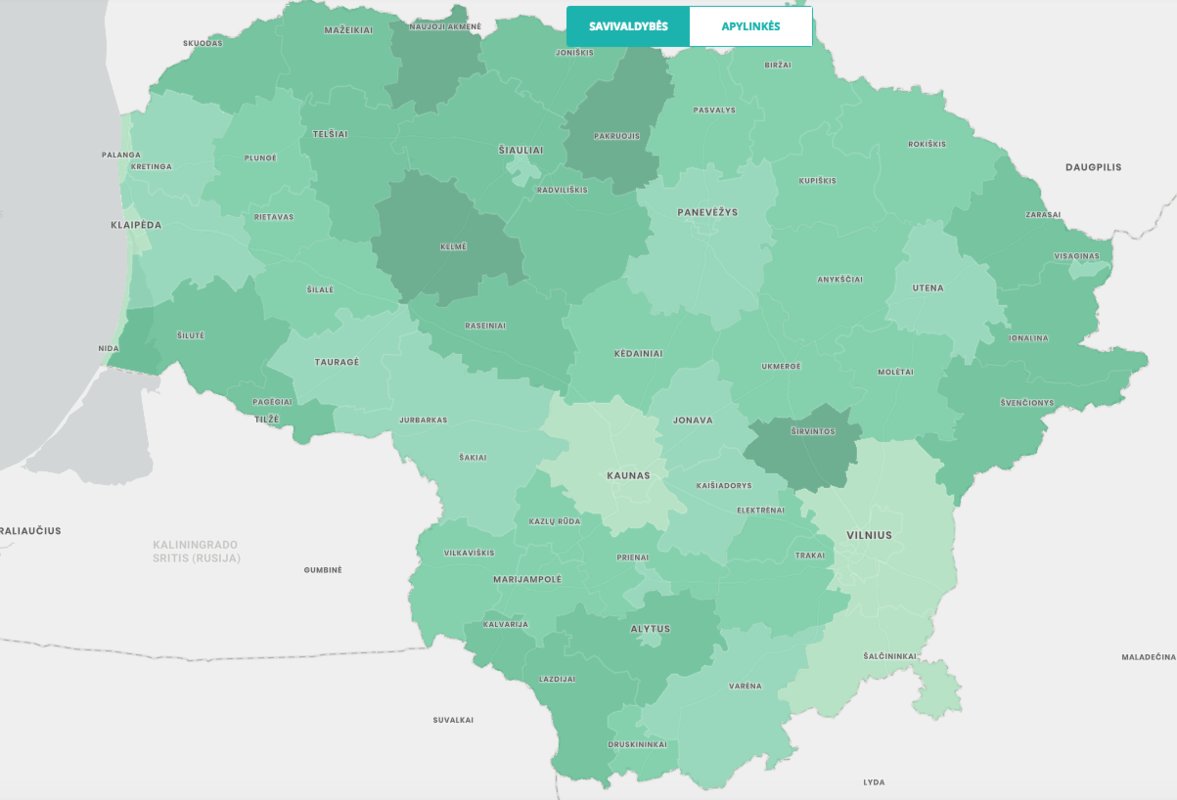The image size is (1177, 800).
Task: Switch to the Savivaldybės view
Action: pyautogui.click(x=628, y=26)
